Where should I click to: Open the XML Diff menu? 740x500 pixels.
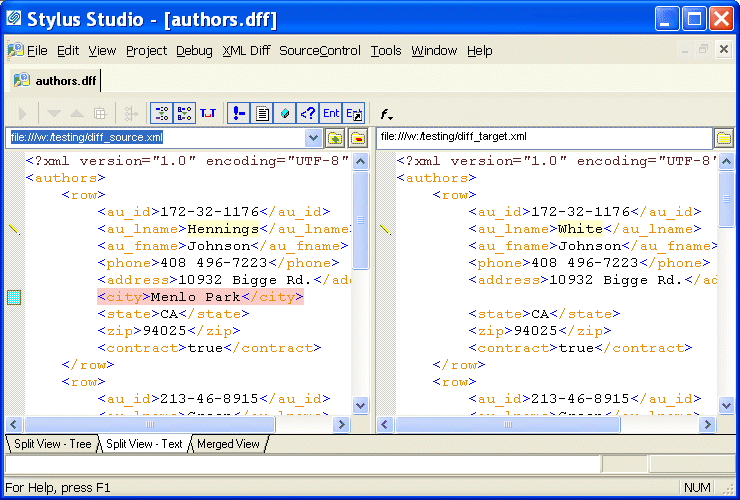(246, 51)
